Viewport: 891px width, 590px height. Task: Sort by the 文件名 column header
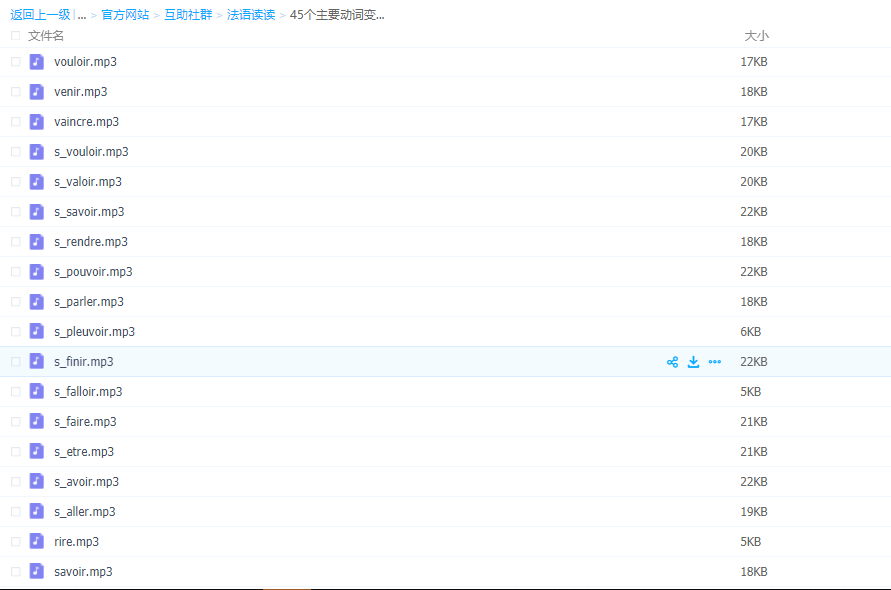(46, 36)
